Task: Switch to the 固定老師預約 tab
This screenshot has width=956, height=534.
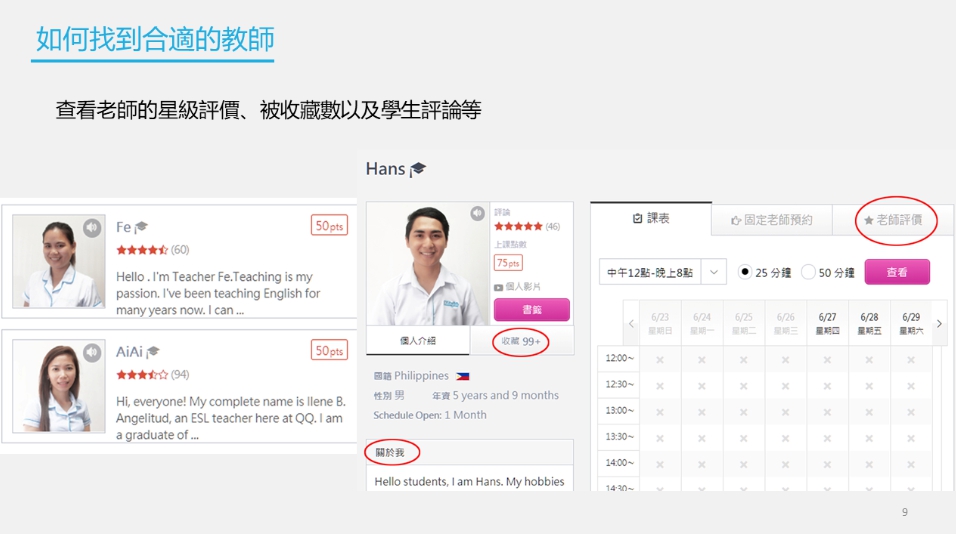Action: [771, 220]
